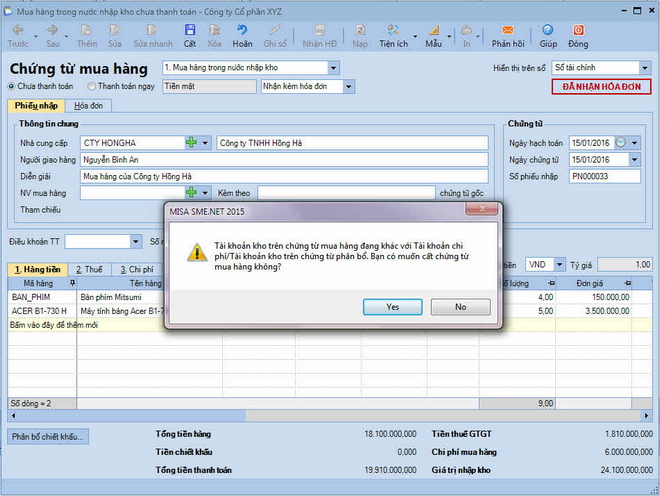Expand Điều khoản TT dropdown
The width and height of the screenshot is (660, 496).
[x=136, y=242]
